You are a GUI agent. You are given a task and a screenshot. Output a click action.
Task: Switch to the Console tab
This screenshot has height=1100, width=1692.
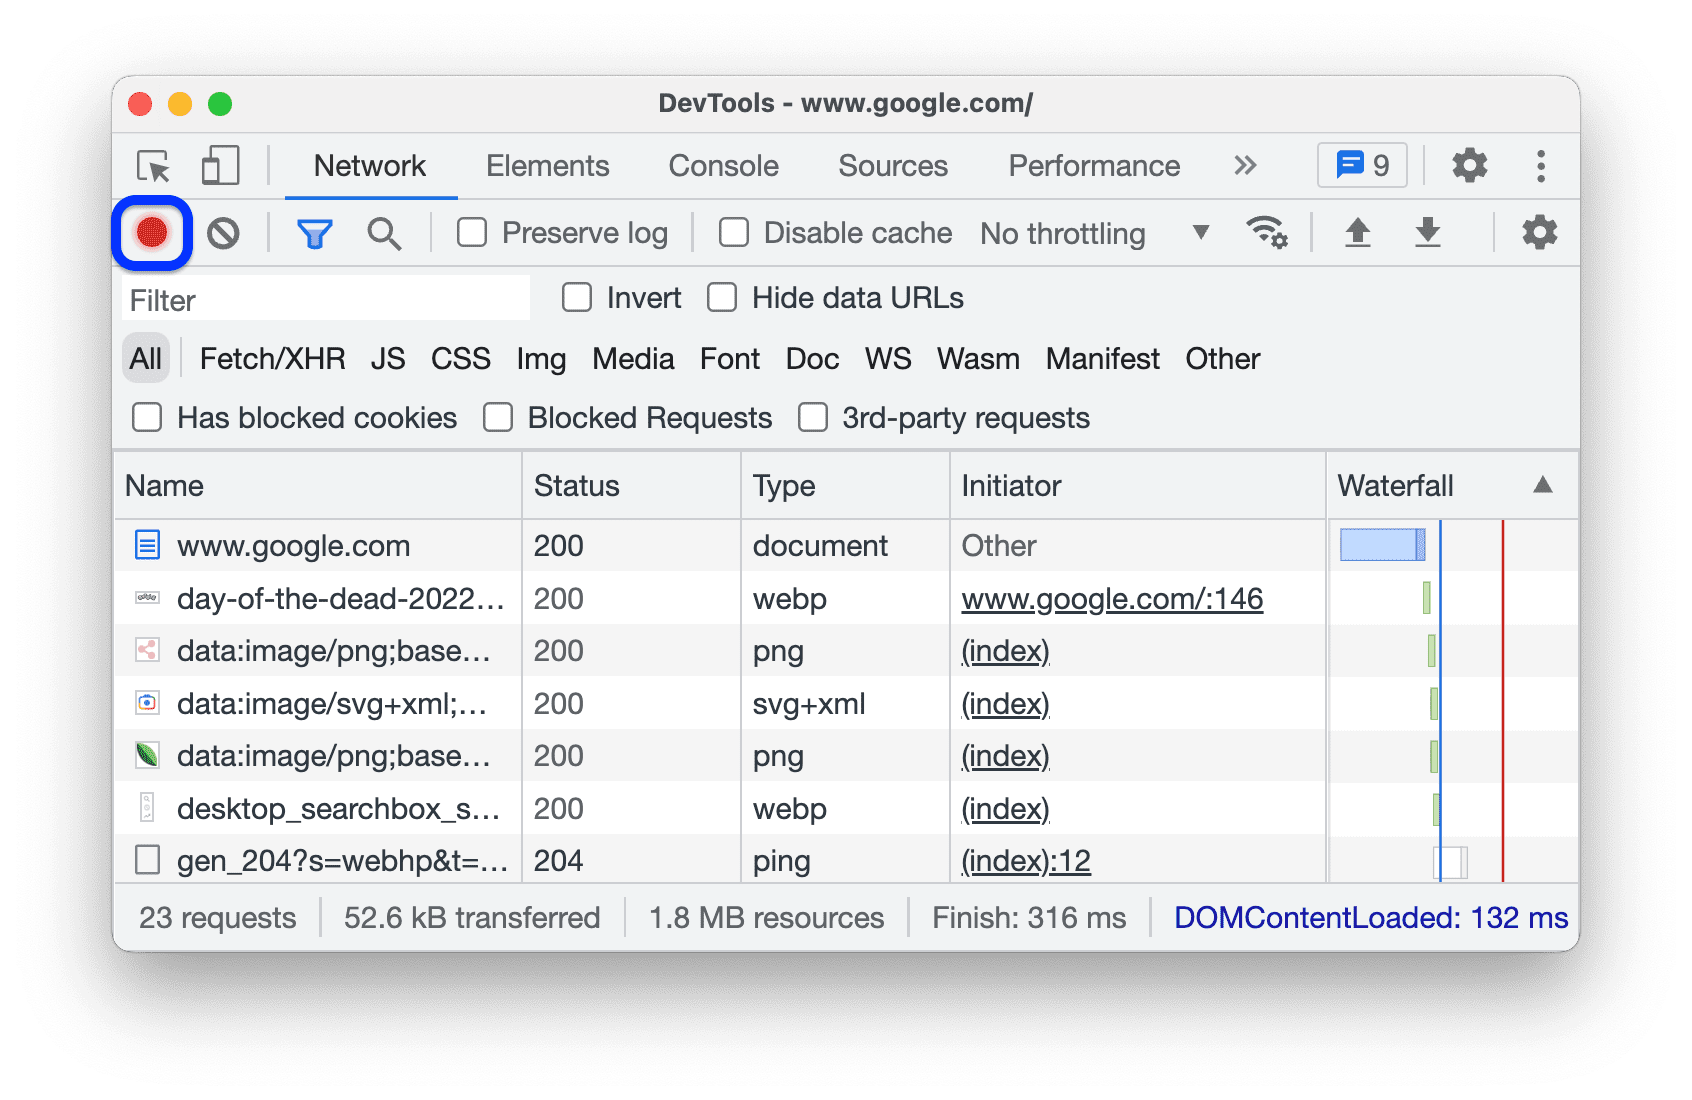pos(722,166)
